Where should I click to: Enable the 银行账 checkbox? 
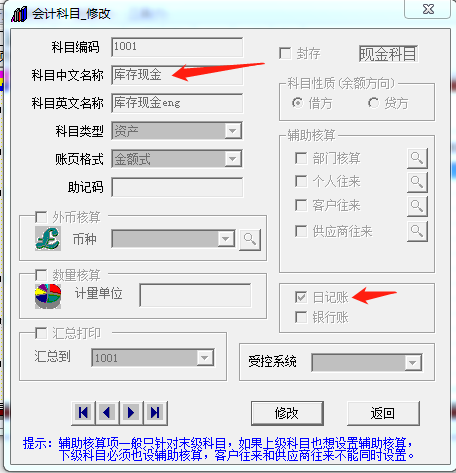pyautogui.click(x=301, y=317)
